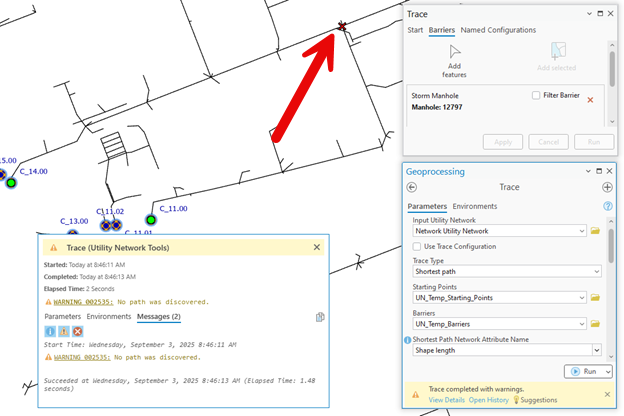Image resolution: width=624 pixels, height=416 pixels.
Task: Browse for Input Utility Network folder
Action: click(595, 231)
